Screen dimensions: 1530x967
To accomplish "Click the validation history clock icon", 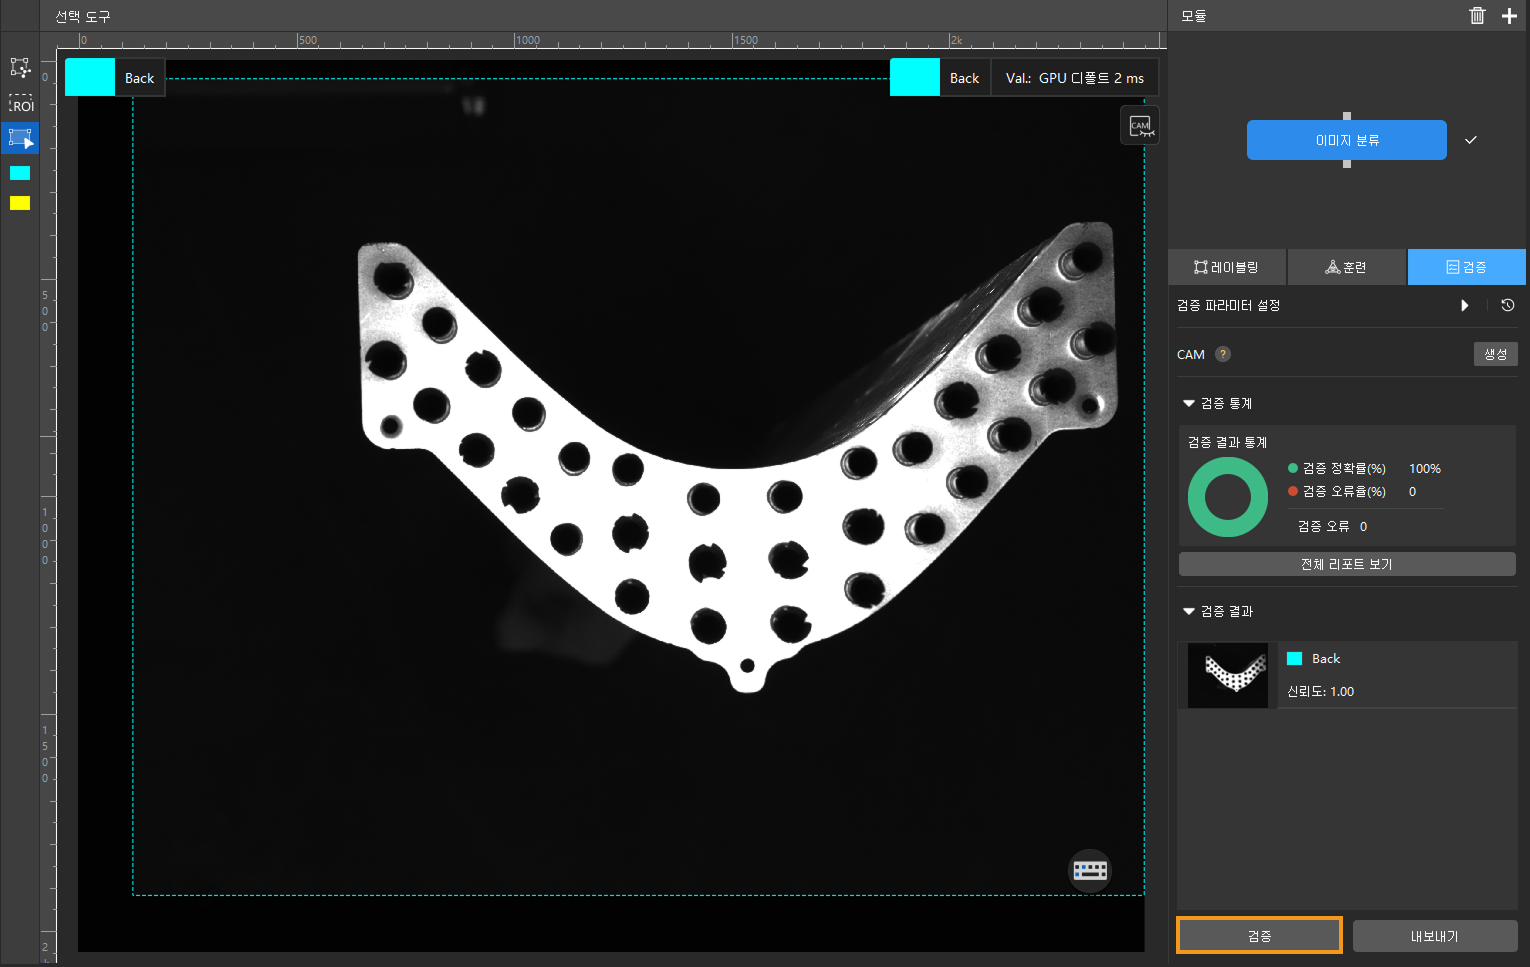I will pos(1507,305).
